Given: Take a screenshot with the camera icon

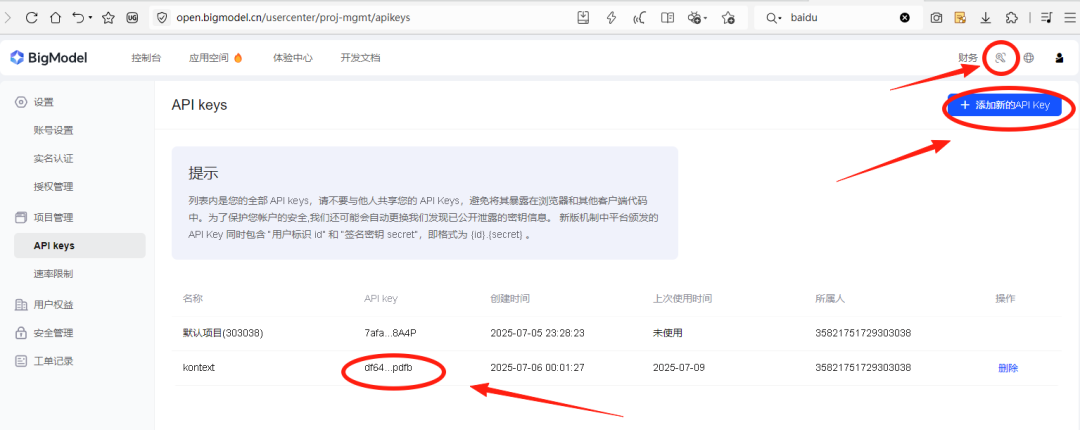Looking at the screenshot, I should 936,18.
